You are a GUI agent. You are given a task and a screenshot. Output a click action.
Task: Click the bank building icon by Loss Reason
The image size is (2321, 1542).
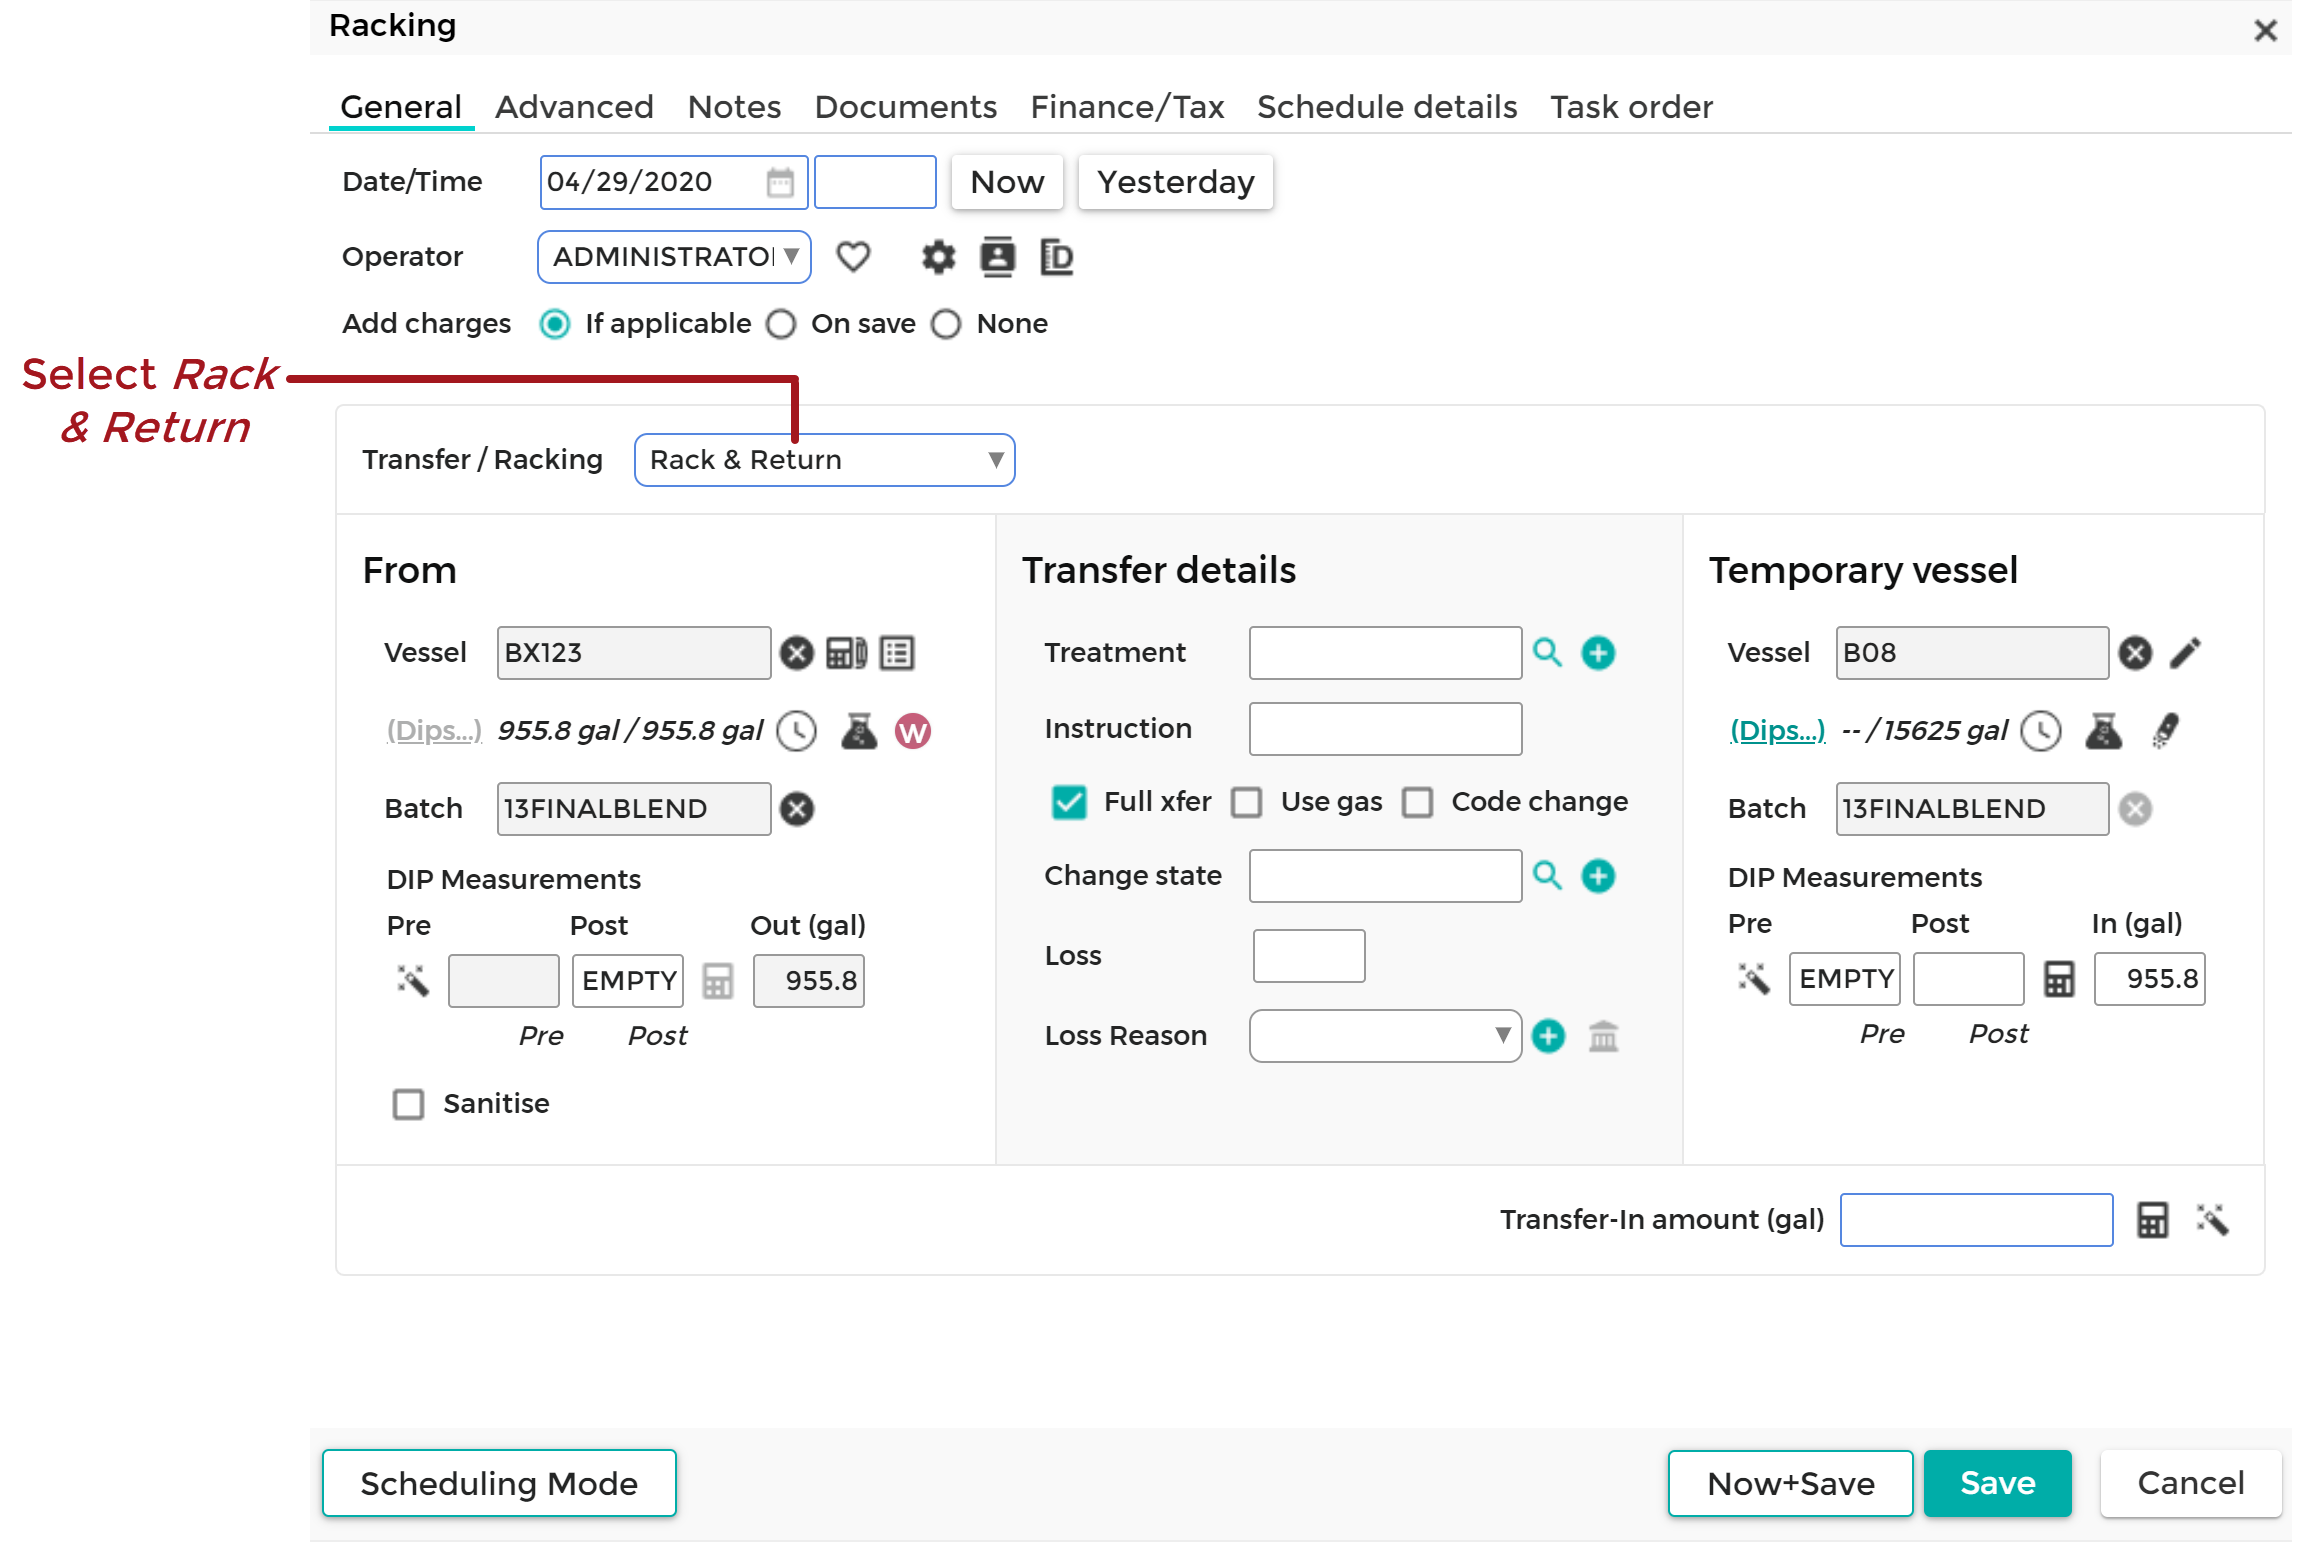(1603, 1036)
